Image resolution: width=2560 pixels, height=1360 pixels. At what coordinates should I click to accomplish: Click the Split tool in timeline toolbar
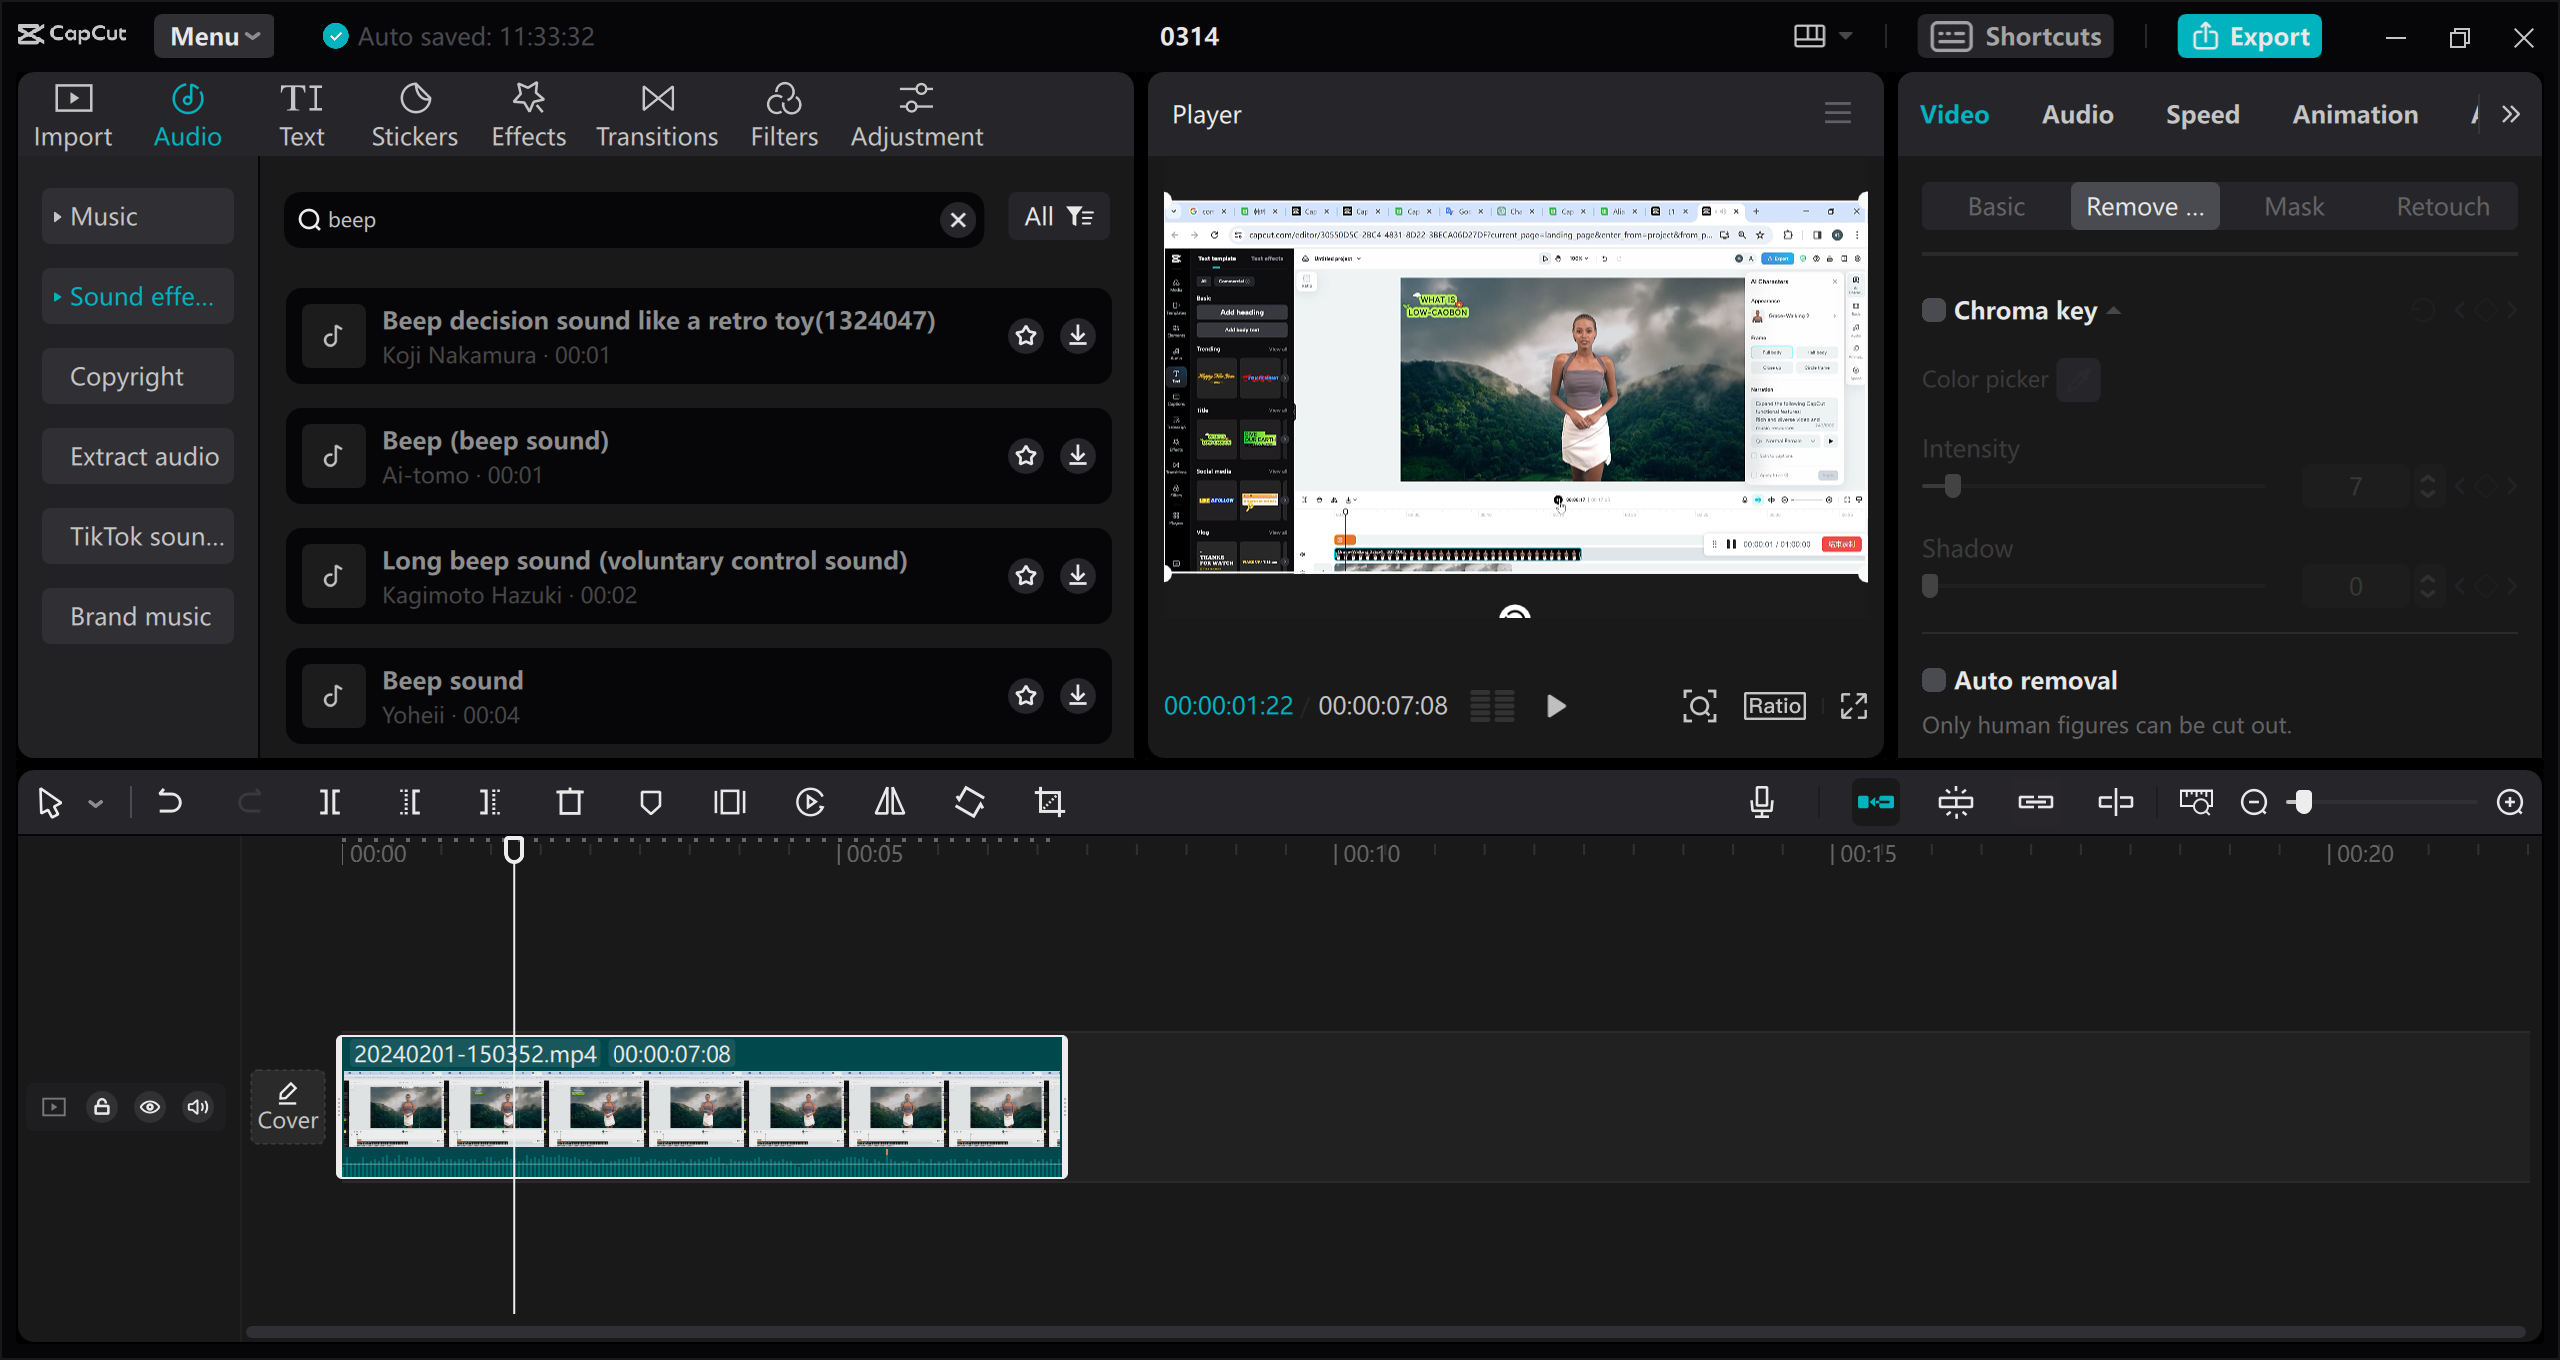pyautogui.click(x=329, y=802)
